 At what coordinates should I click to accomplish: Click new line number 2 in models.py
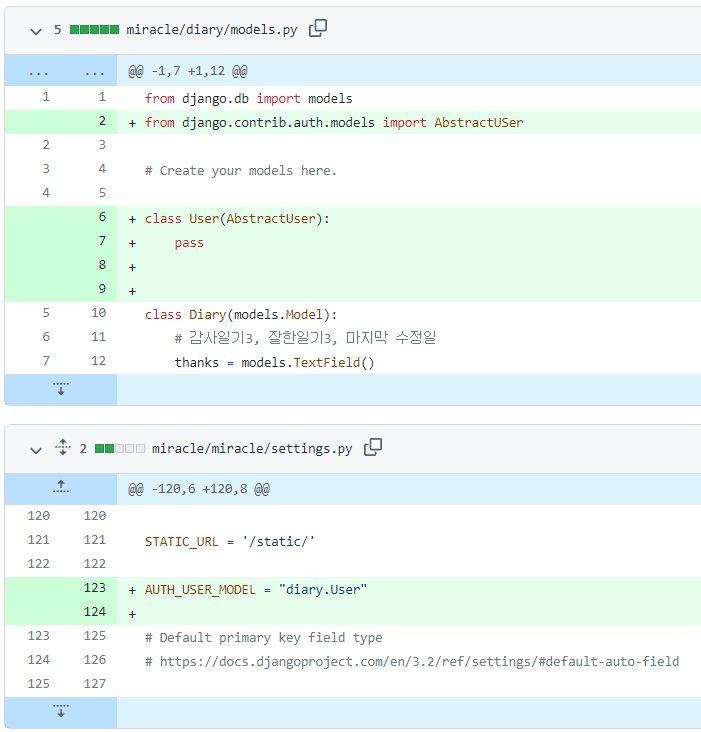102,121
